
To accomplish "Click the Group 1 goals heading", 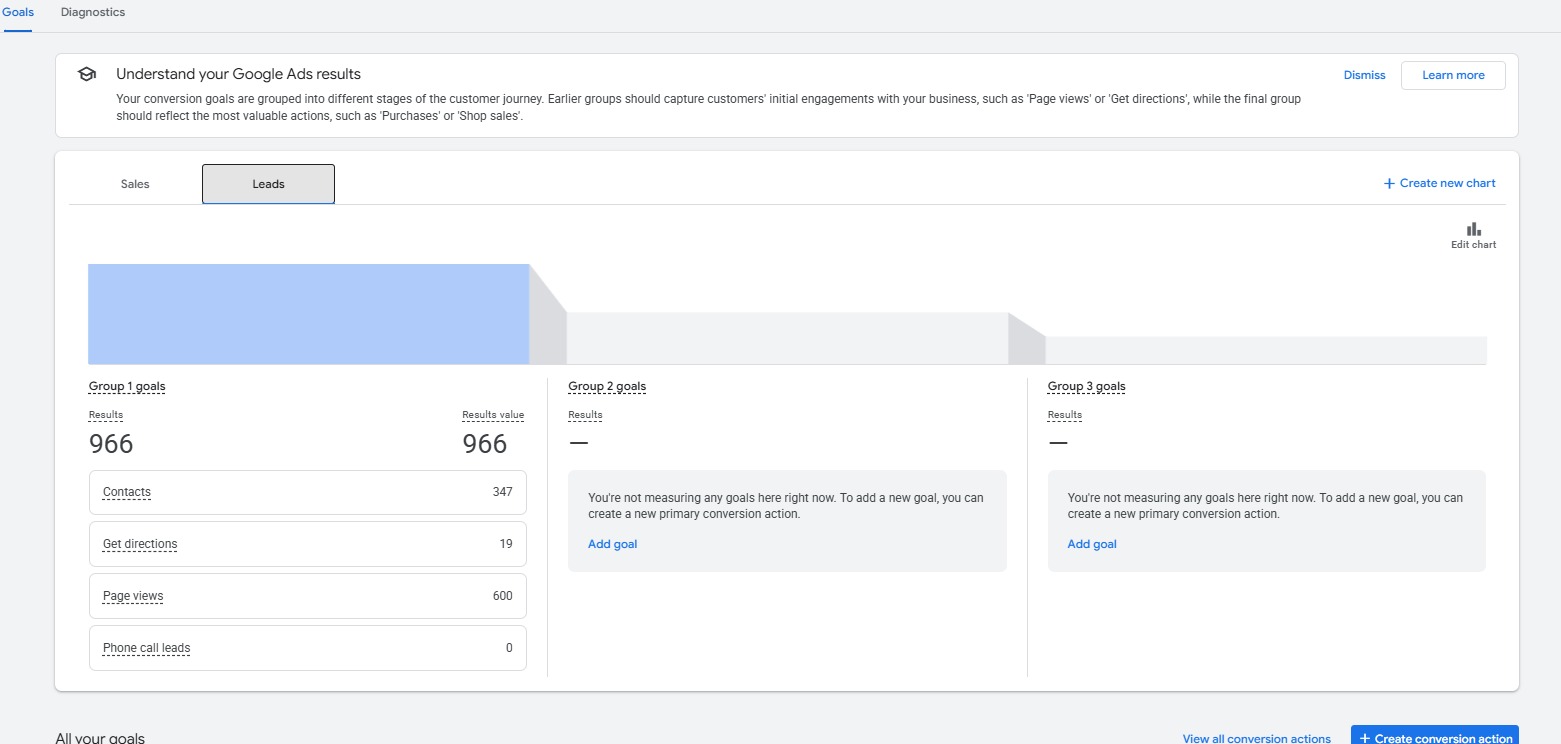I will 127,387.
